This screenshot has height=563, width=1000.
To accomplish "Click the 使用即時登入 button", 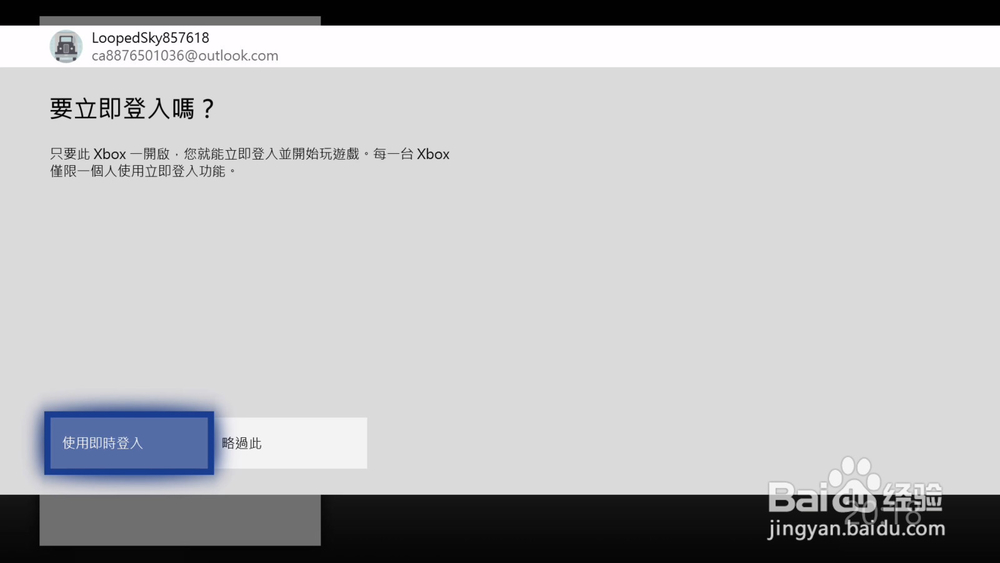I will [129, 443].
